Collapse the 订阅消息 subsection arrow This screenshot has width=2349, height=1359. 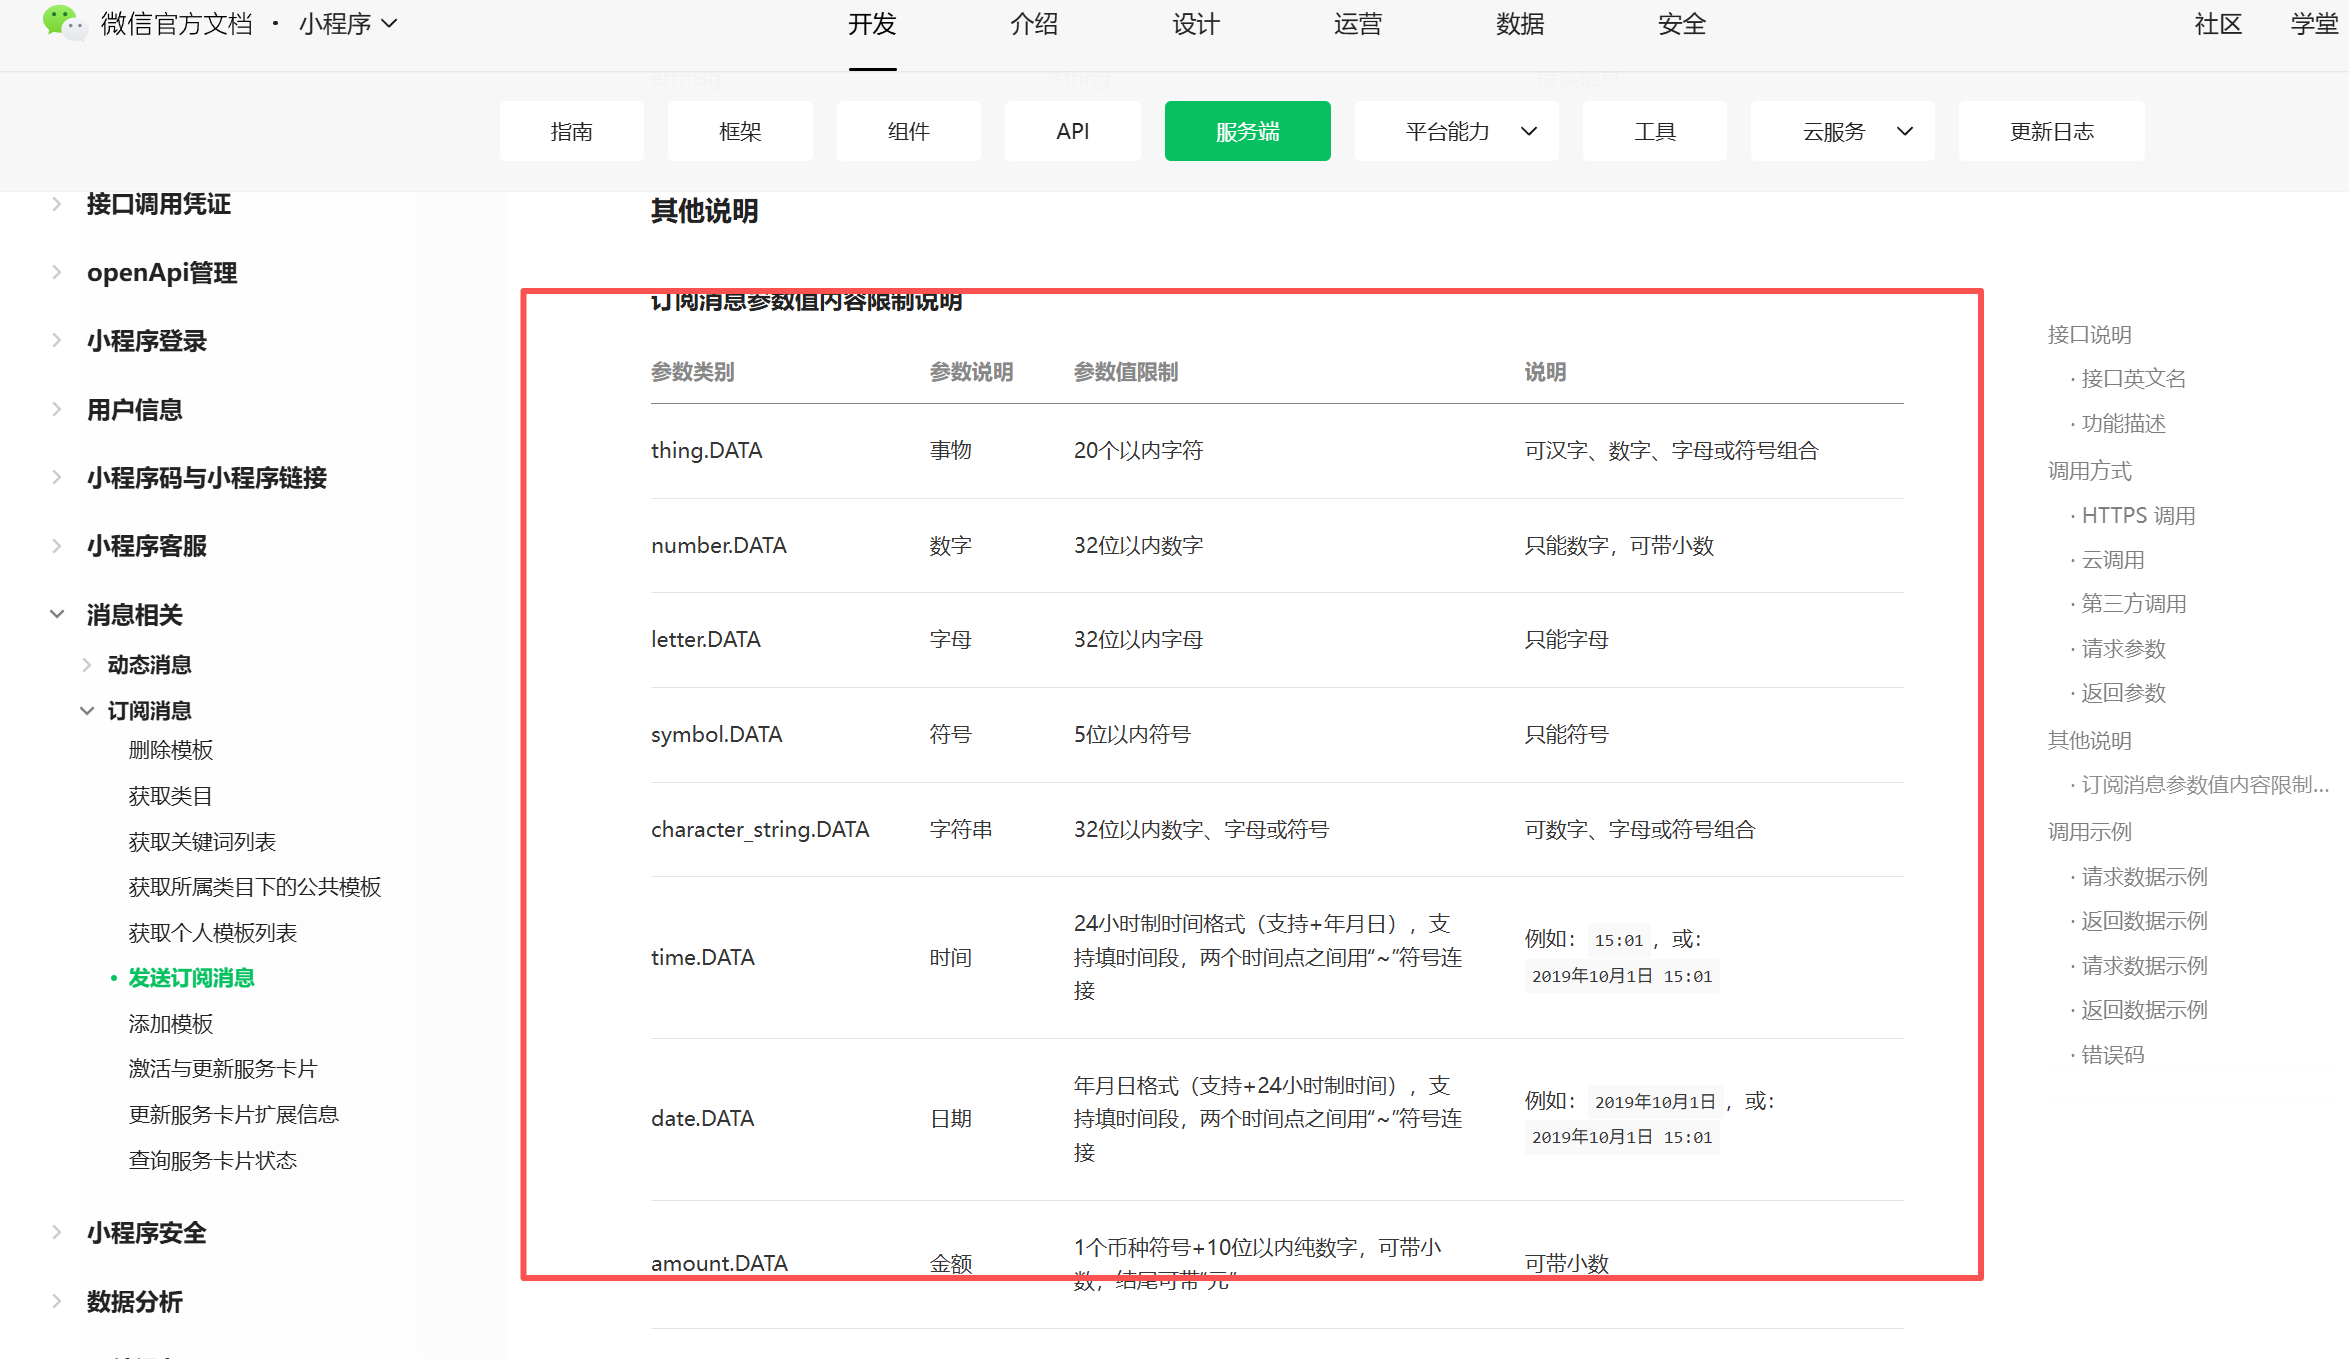(87, 710)
